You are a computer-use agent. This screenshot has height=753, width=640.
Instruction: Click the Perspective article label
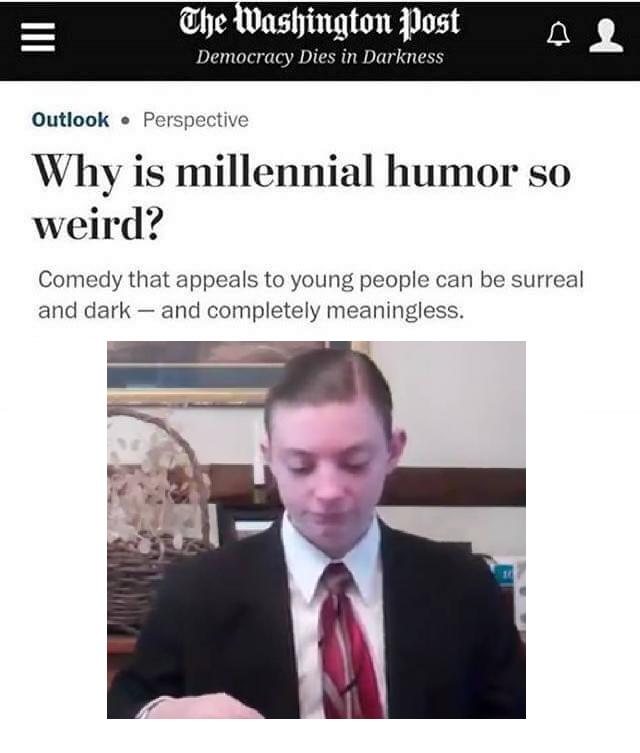(196, 120)
